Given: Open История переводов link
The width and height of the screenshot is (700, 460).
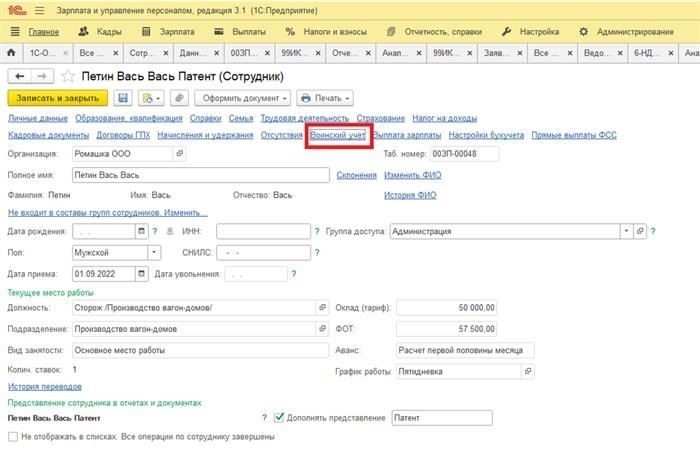Looking at the screenshot, I should click(x=45, y=386).
